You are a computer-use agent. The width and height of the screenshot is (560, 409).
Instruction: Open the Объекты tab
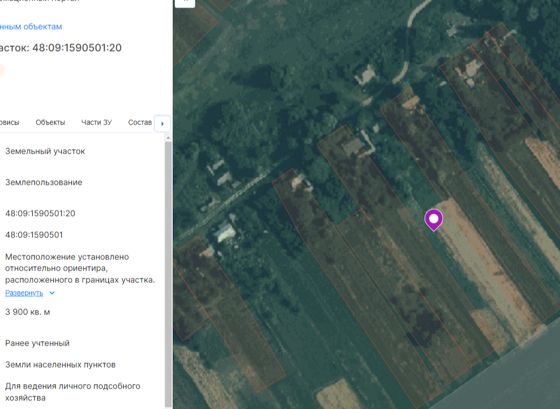tap(50, 123)
